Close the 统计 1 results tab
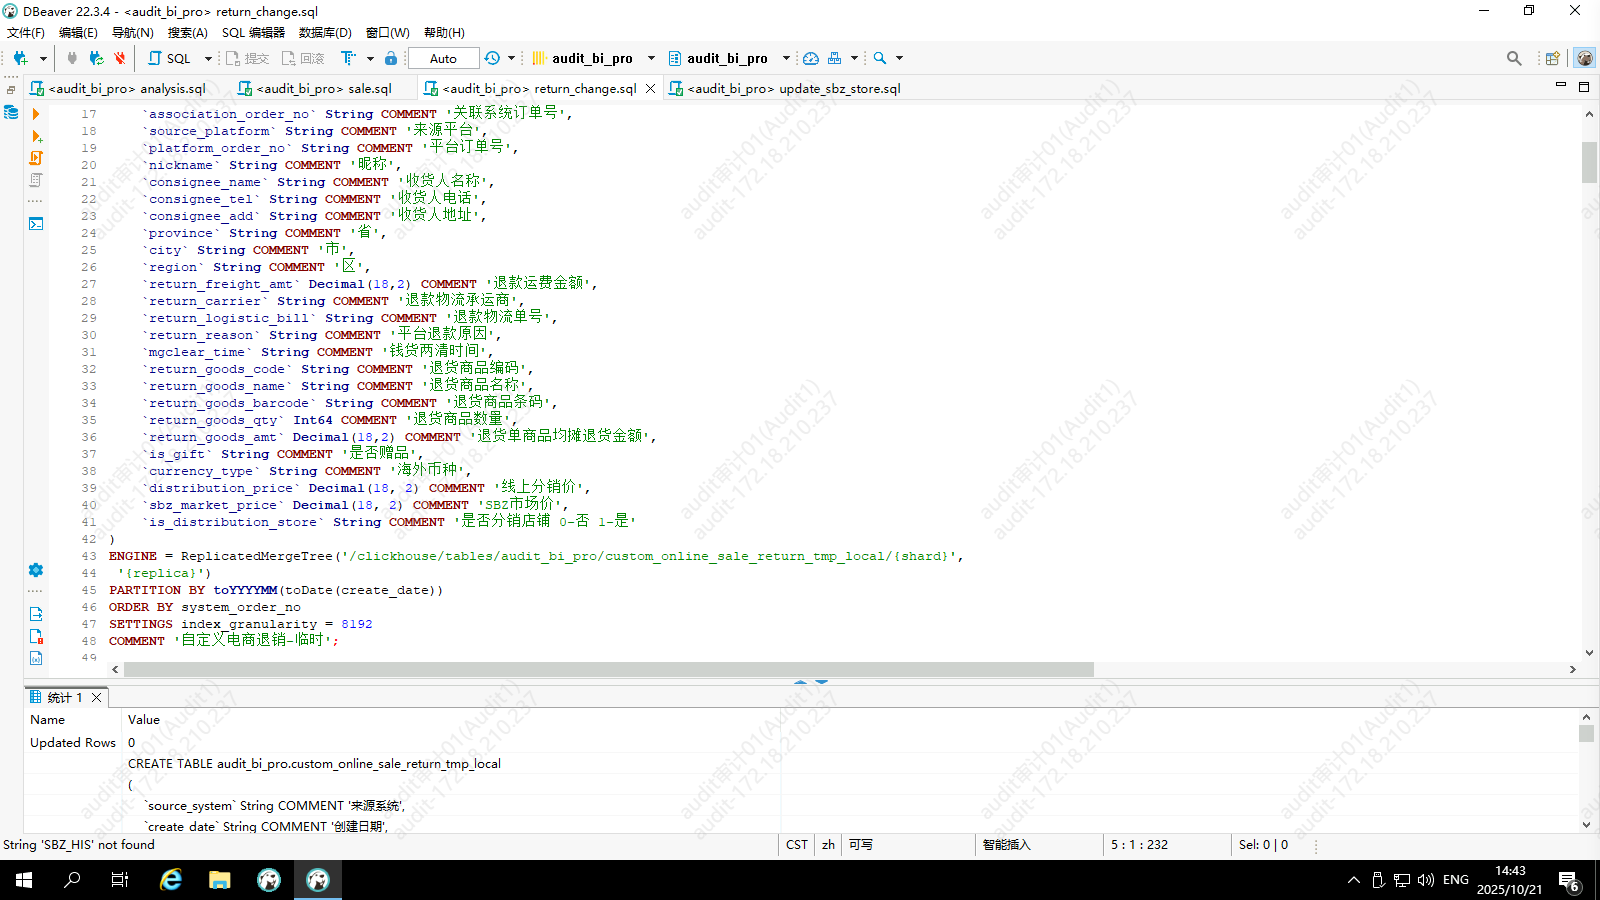This screenshot has width=1600, height=900. click(x=97, y=697)
